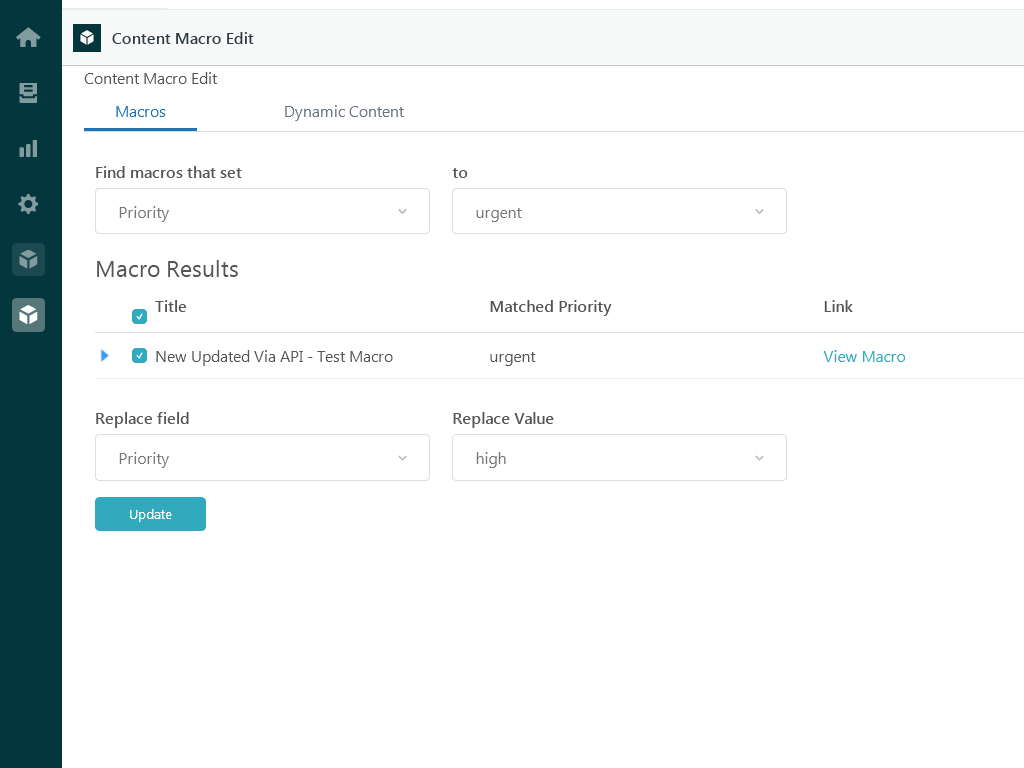Open the 'to' dropdown showing urgent
Image resolution: width=1024 pixels, height=768 pixels.
[x=619, y=212]
